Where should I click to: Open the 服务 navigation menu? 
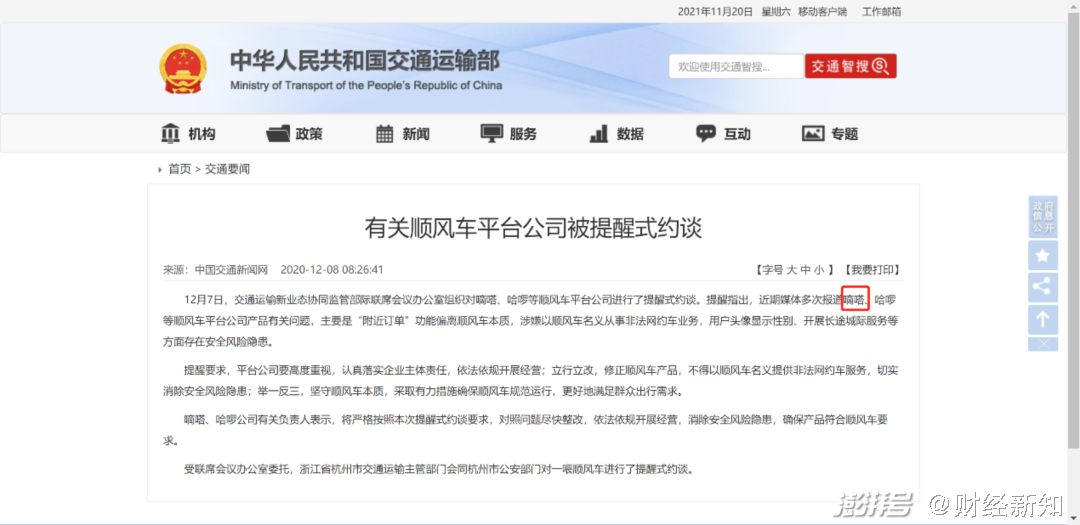(x=509, y=134)
